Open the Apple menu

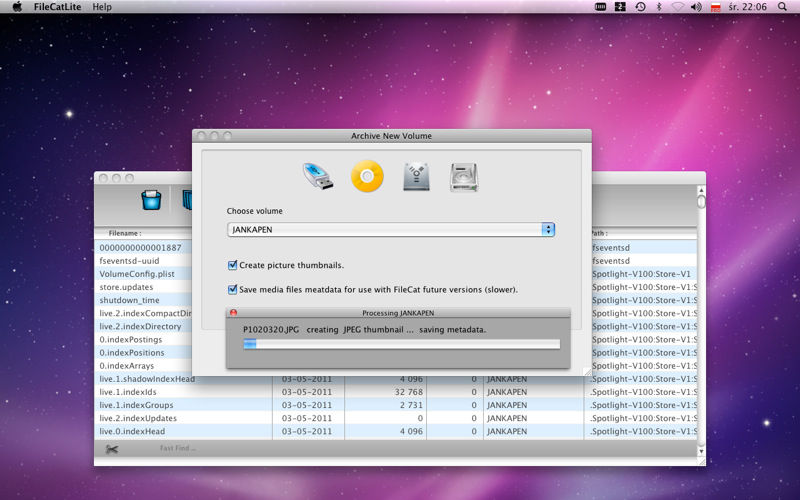(17, 7)
